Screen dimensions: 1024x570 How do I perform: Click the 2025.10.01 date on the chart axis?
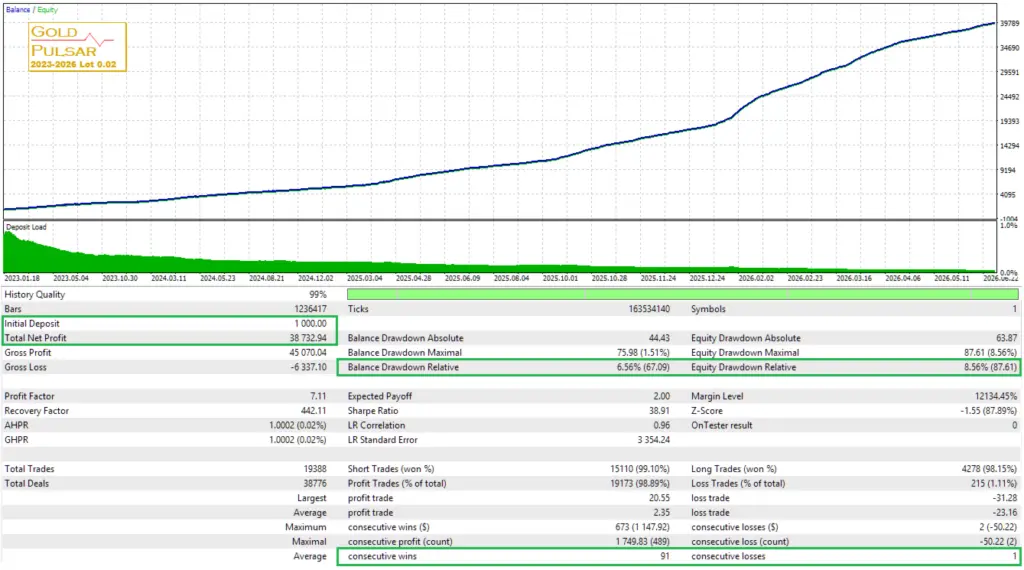tap(560, 278)
